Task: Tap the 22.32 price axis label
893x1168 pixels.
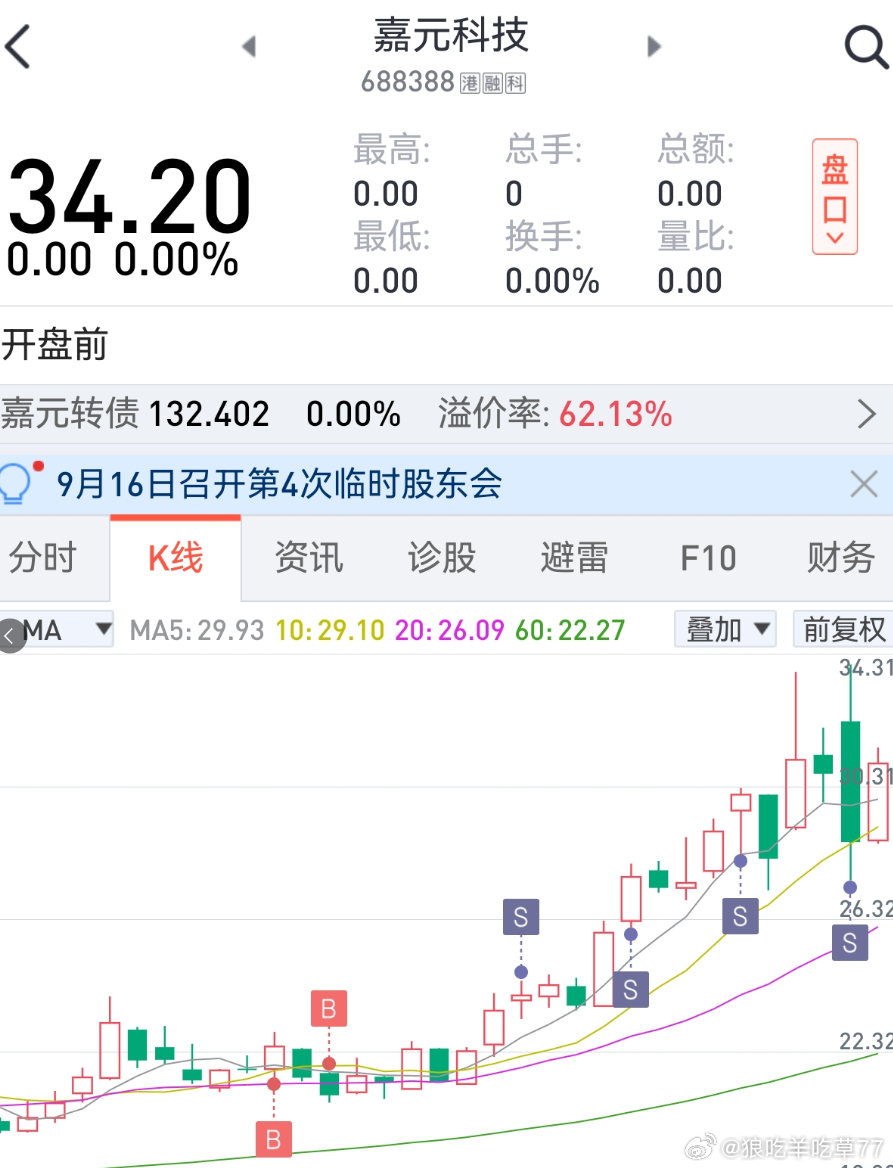Action: tap(865, 1041)
